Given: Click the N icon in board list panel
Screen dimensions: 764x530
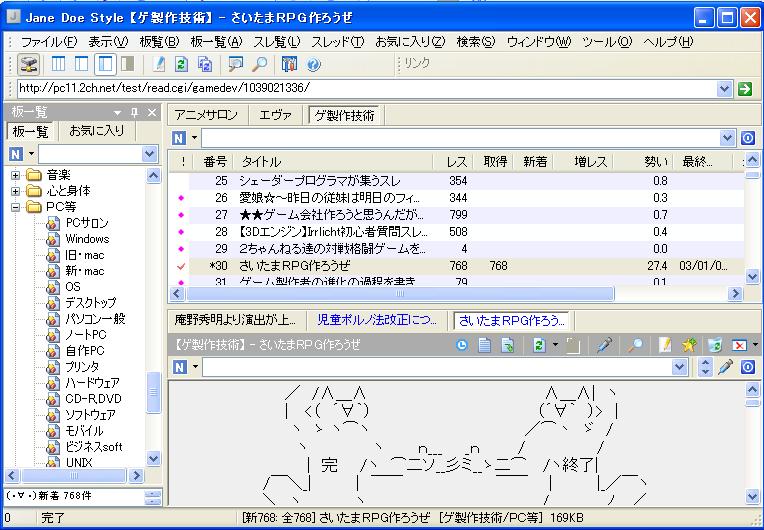Looking at the screenshot, I should coord(16,154).
